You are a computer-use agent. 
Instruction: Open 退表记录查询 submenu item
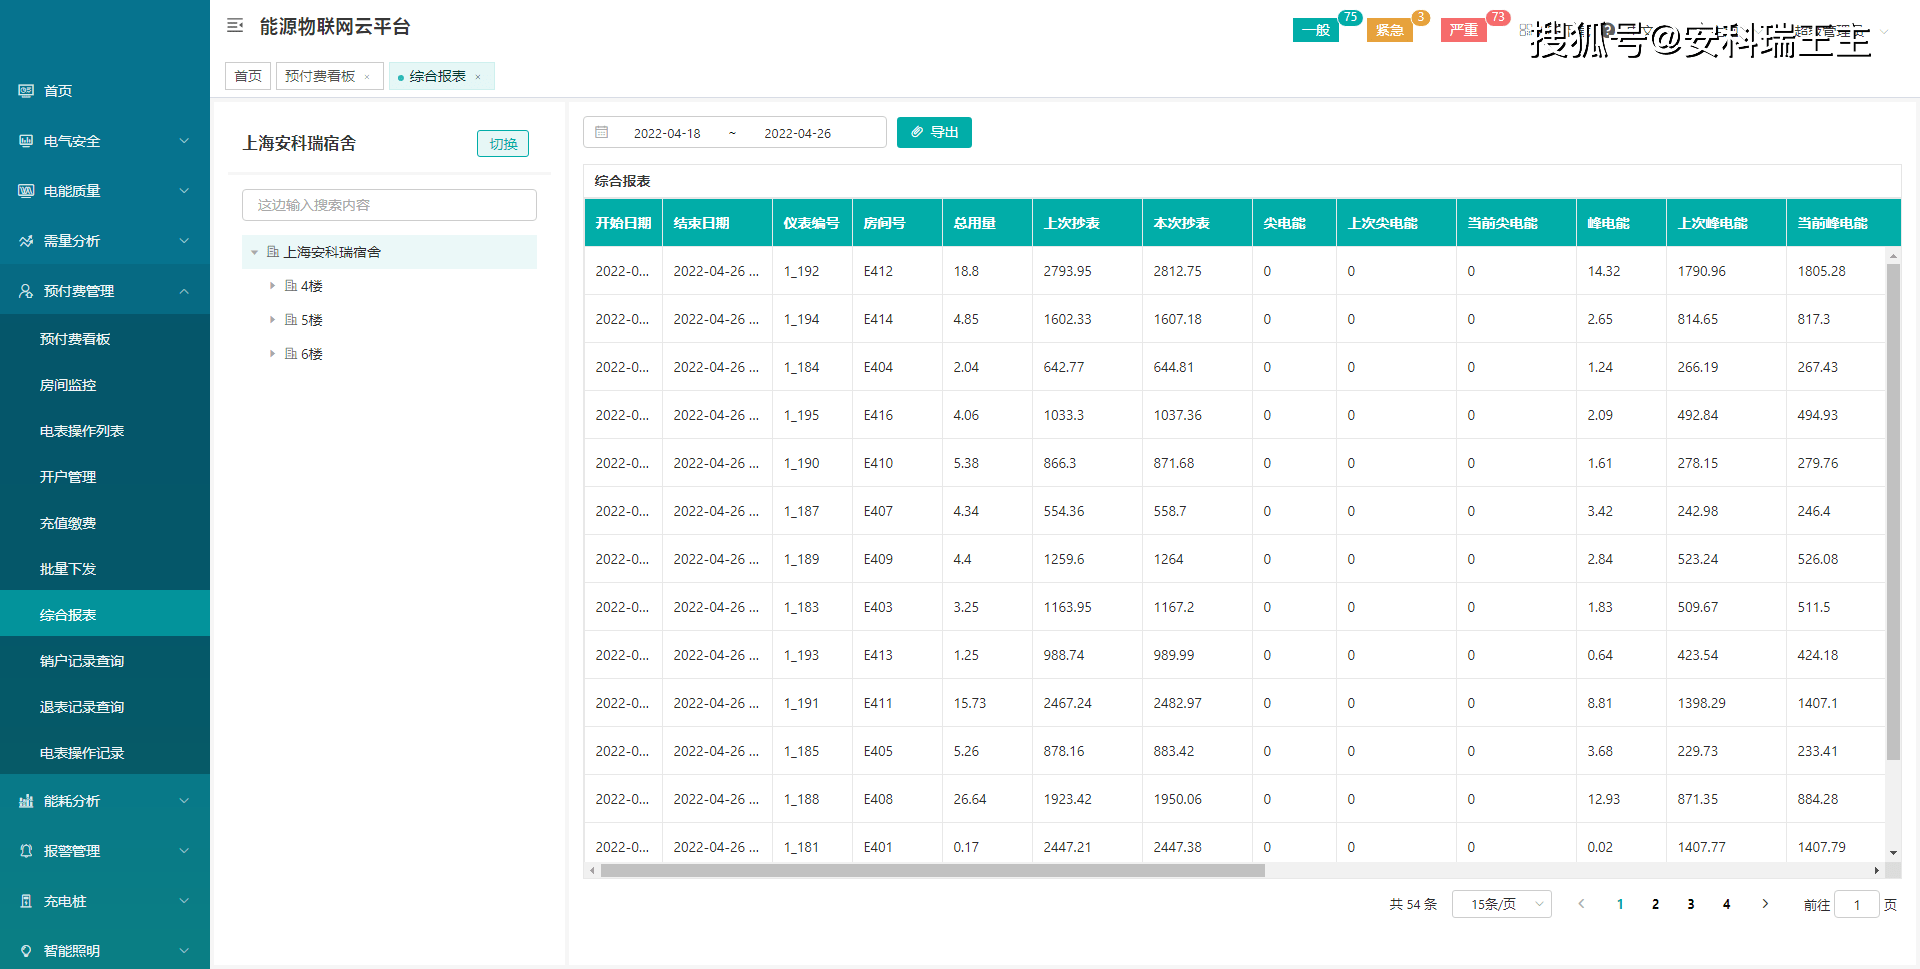tap(105, 707)
